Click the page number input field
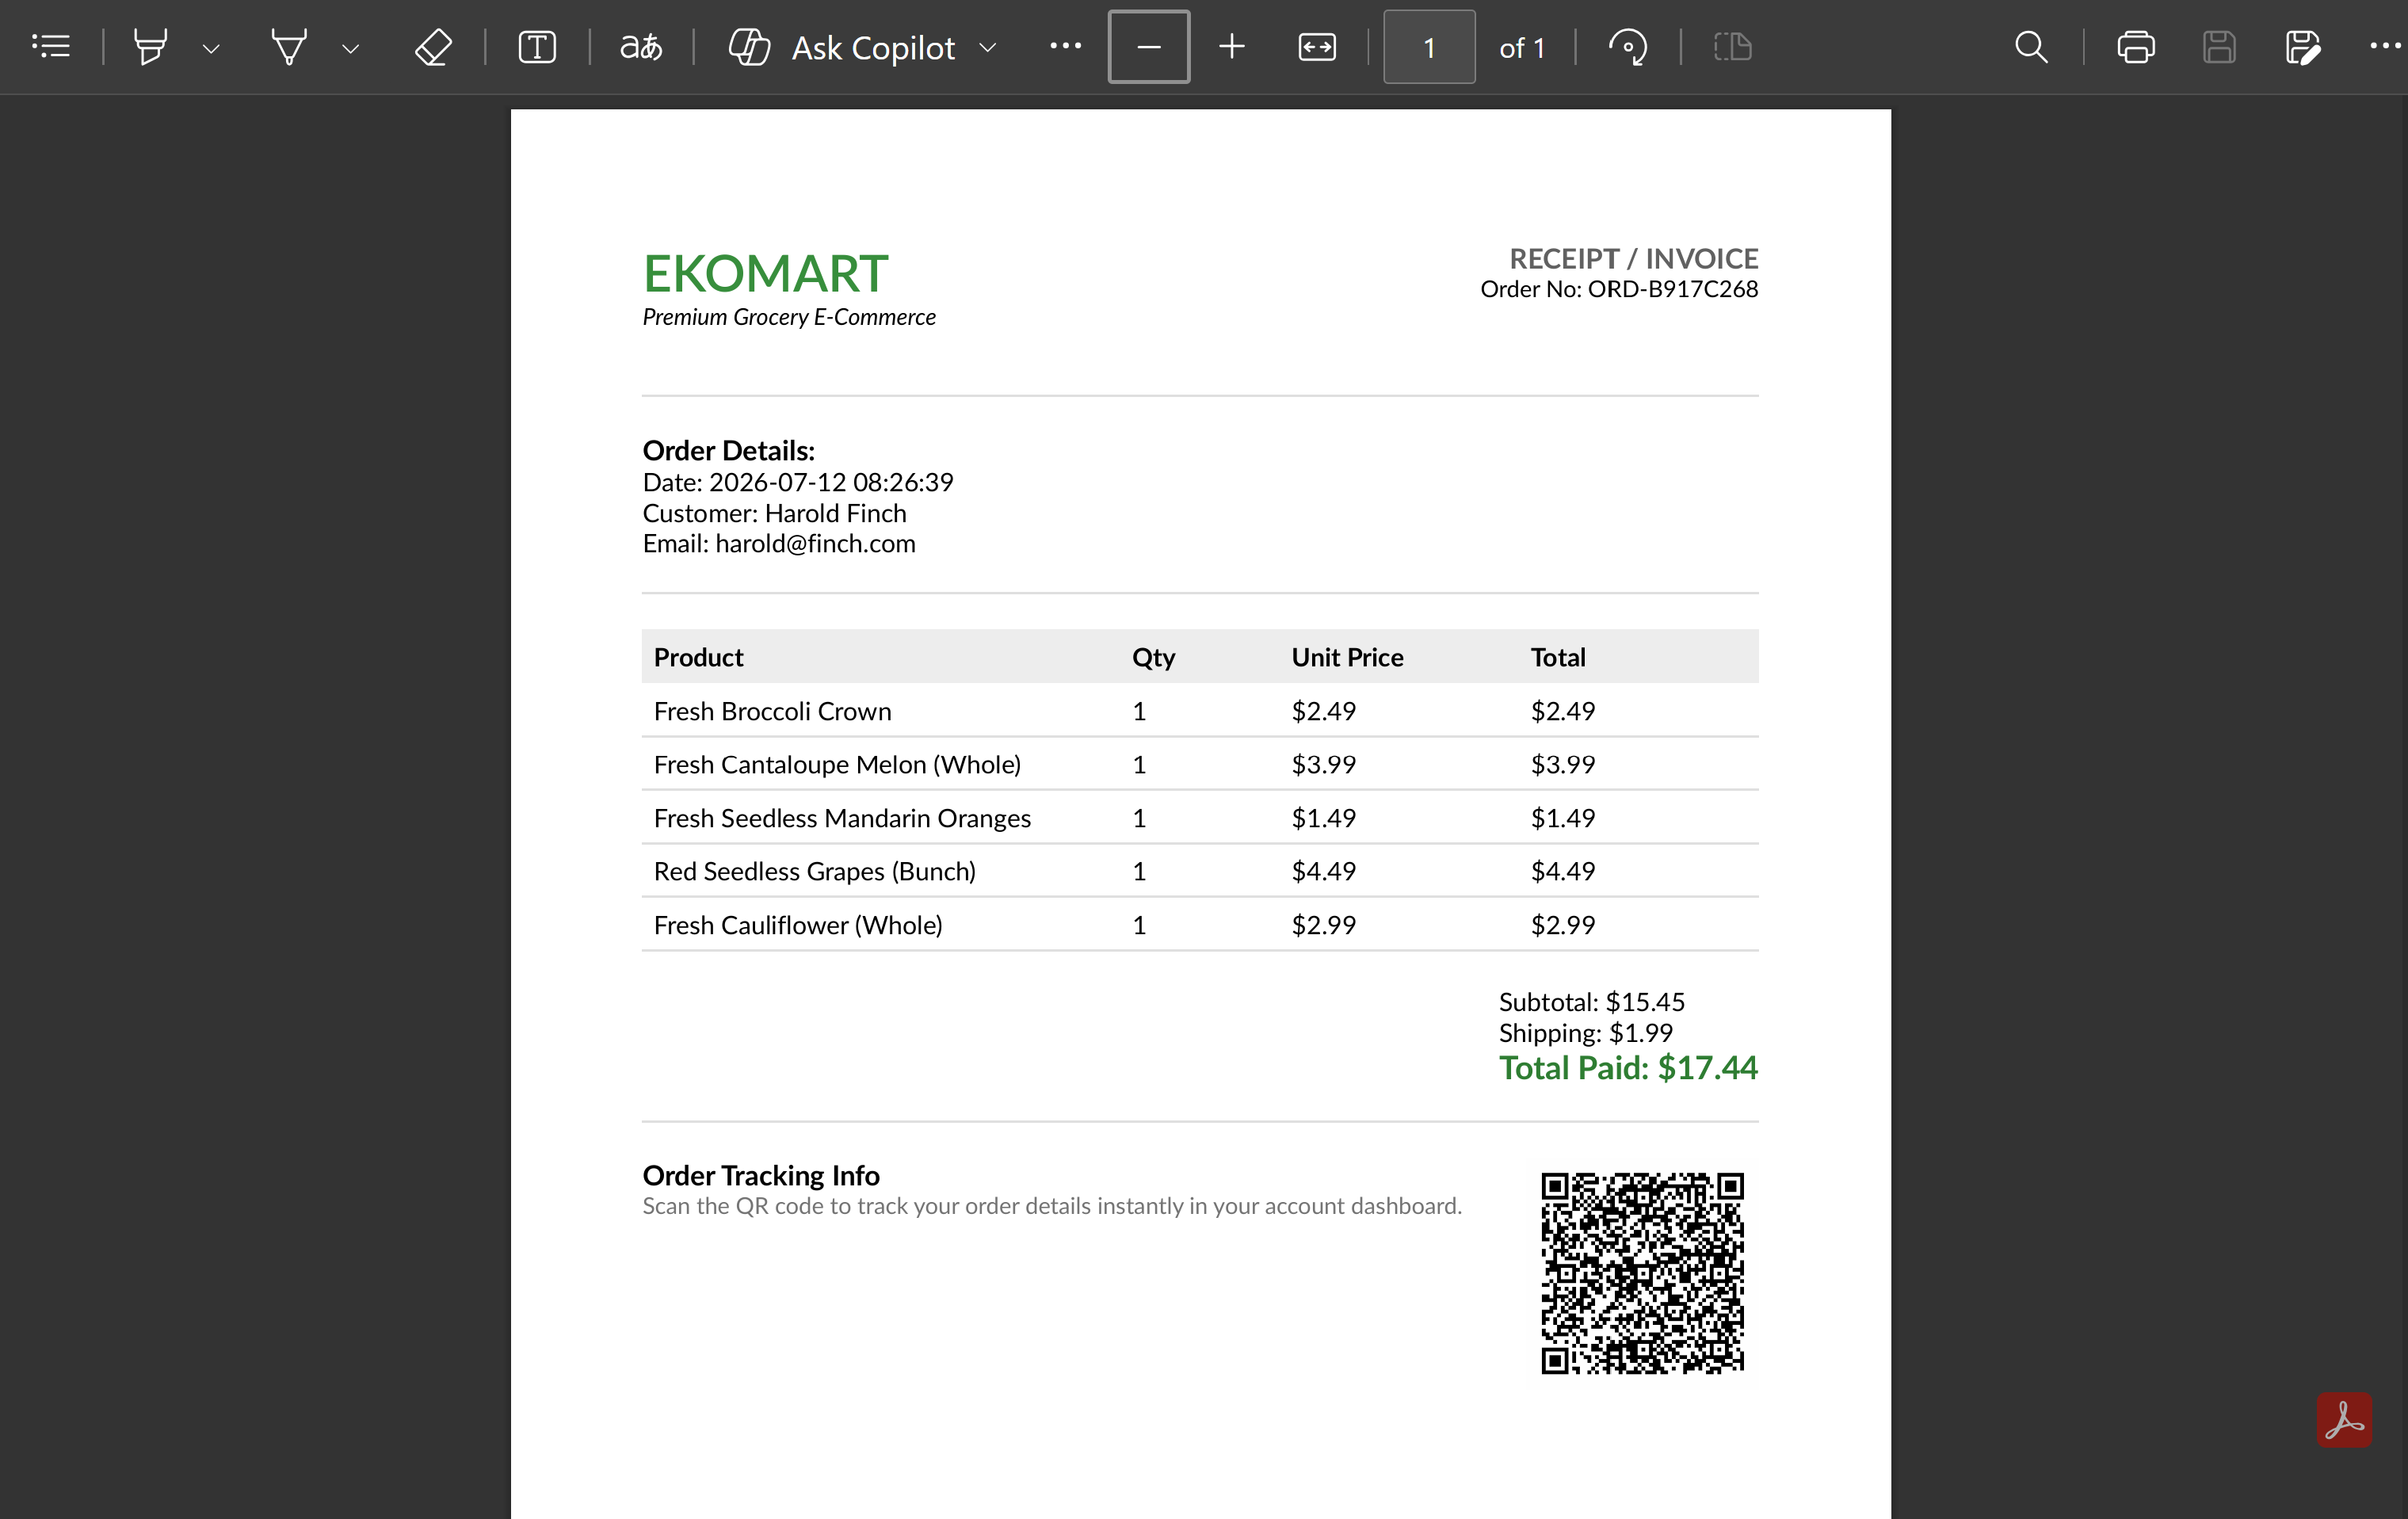2408x1519 pixels. point(1429,47)
